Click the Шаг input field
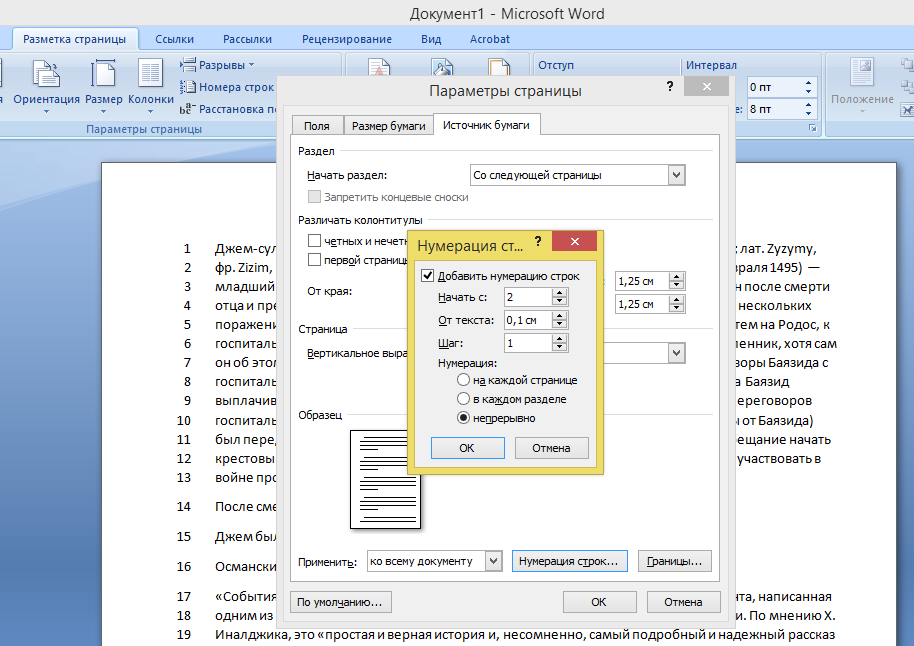The width and height of the screenshot is (914, 646). (528, 343)
